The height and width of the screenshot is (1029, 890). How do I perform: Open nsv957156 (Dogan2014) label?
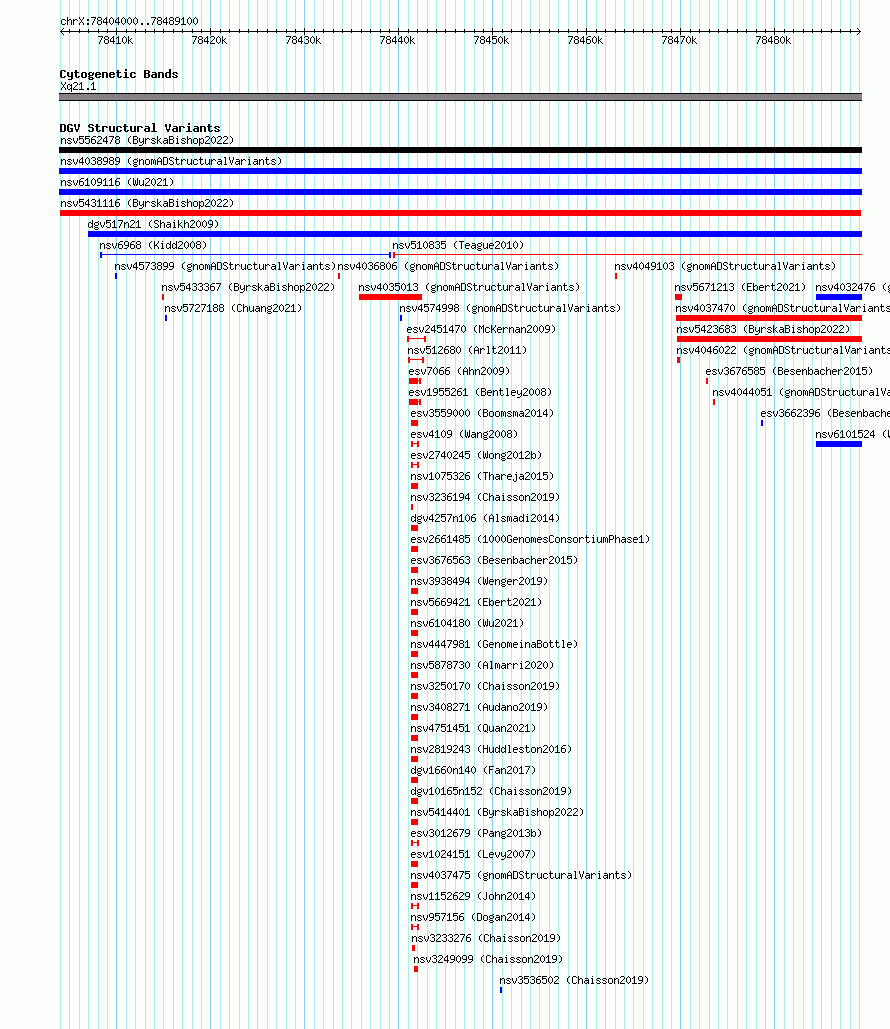point(473,917)
